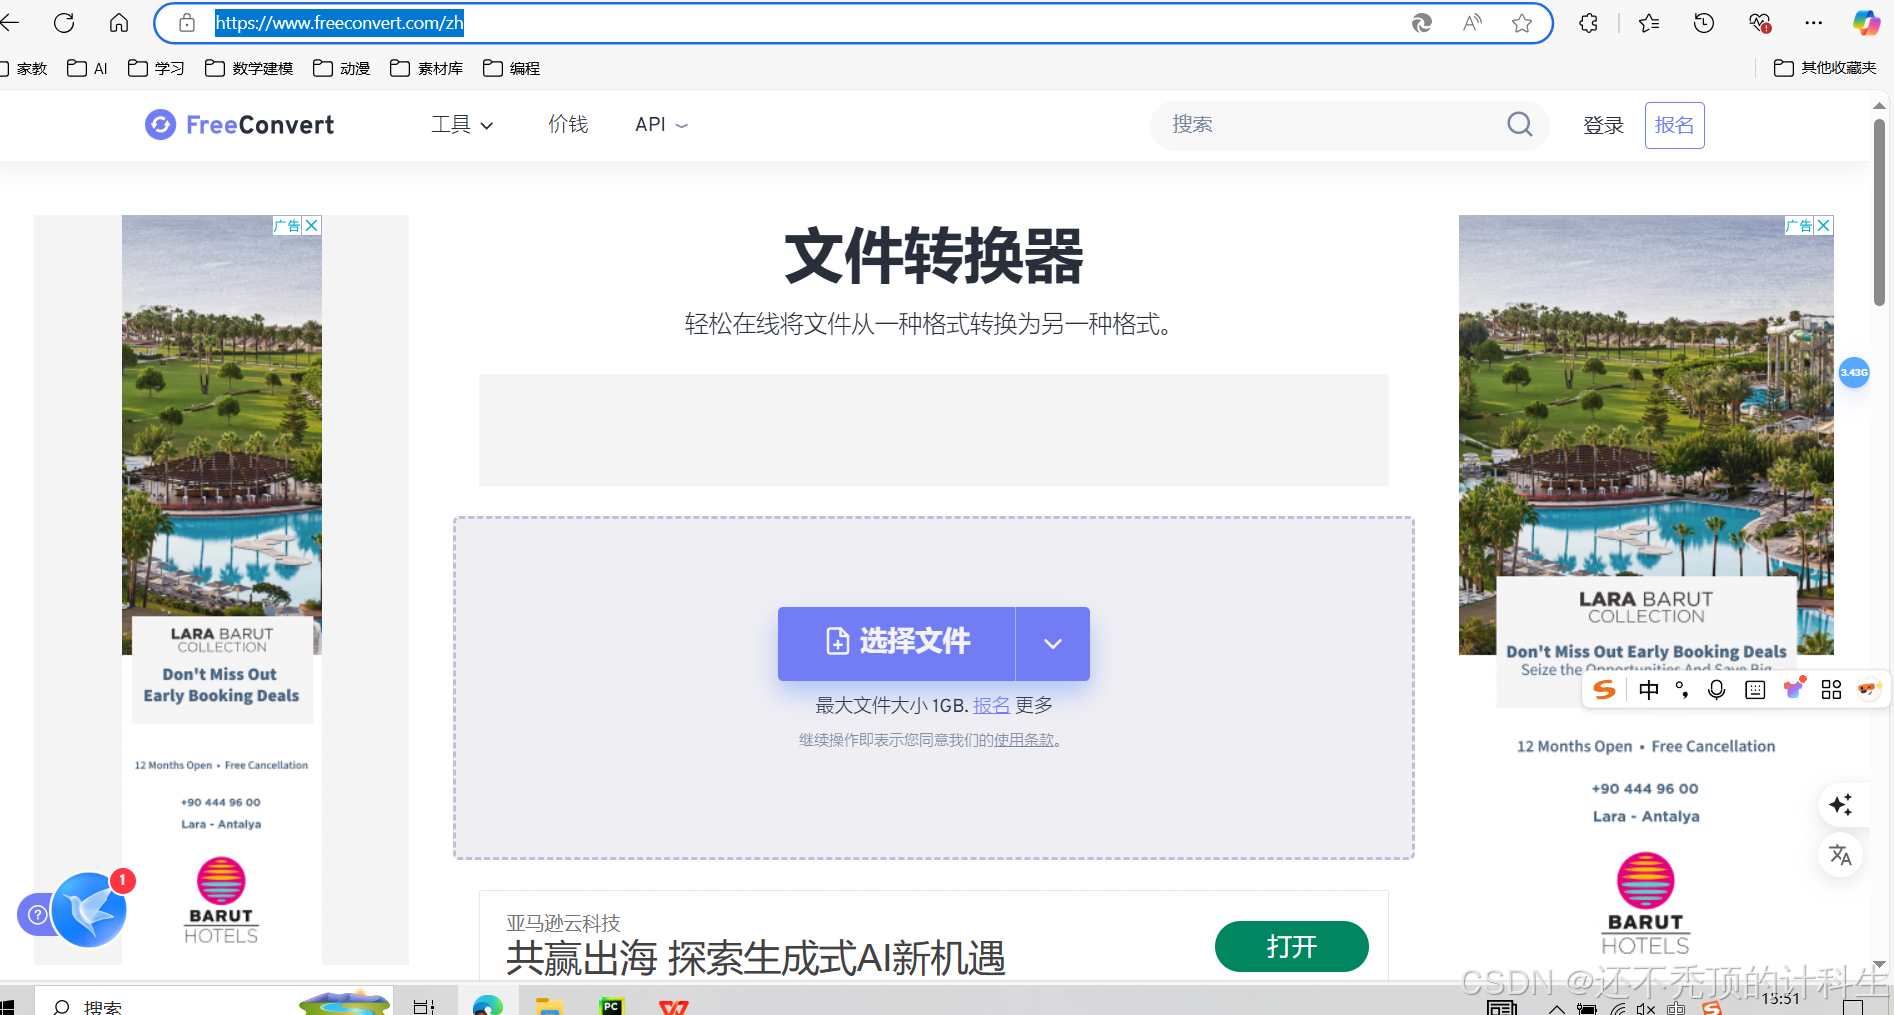Click the search magnifier icon

[1520, 124]
